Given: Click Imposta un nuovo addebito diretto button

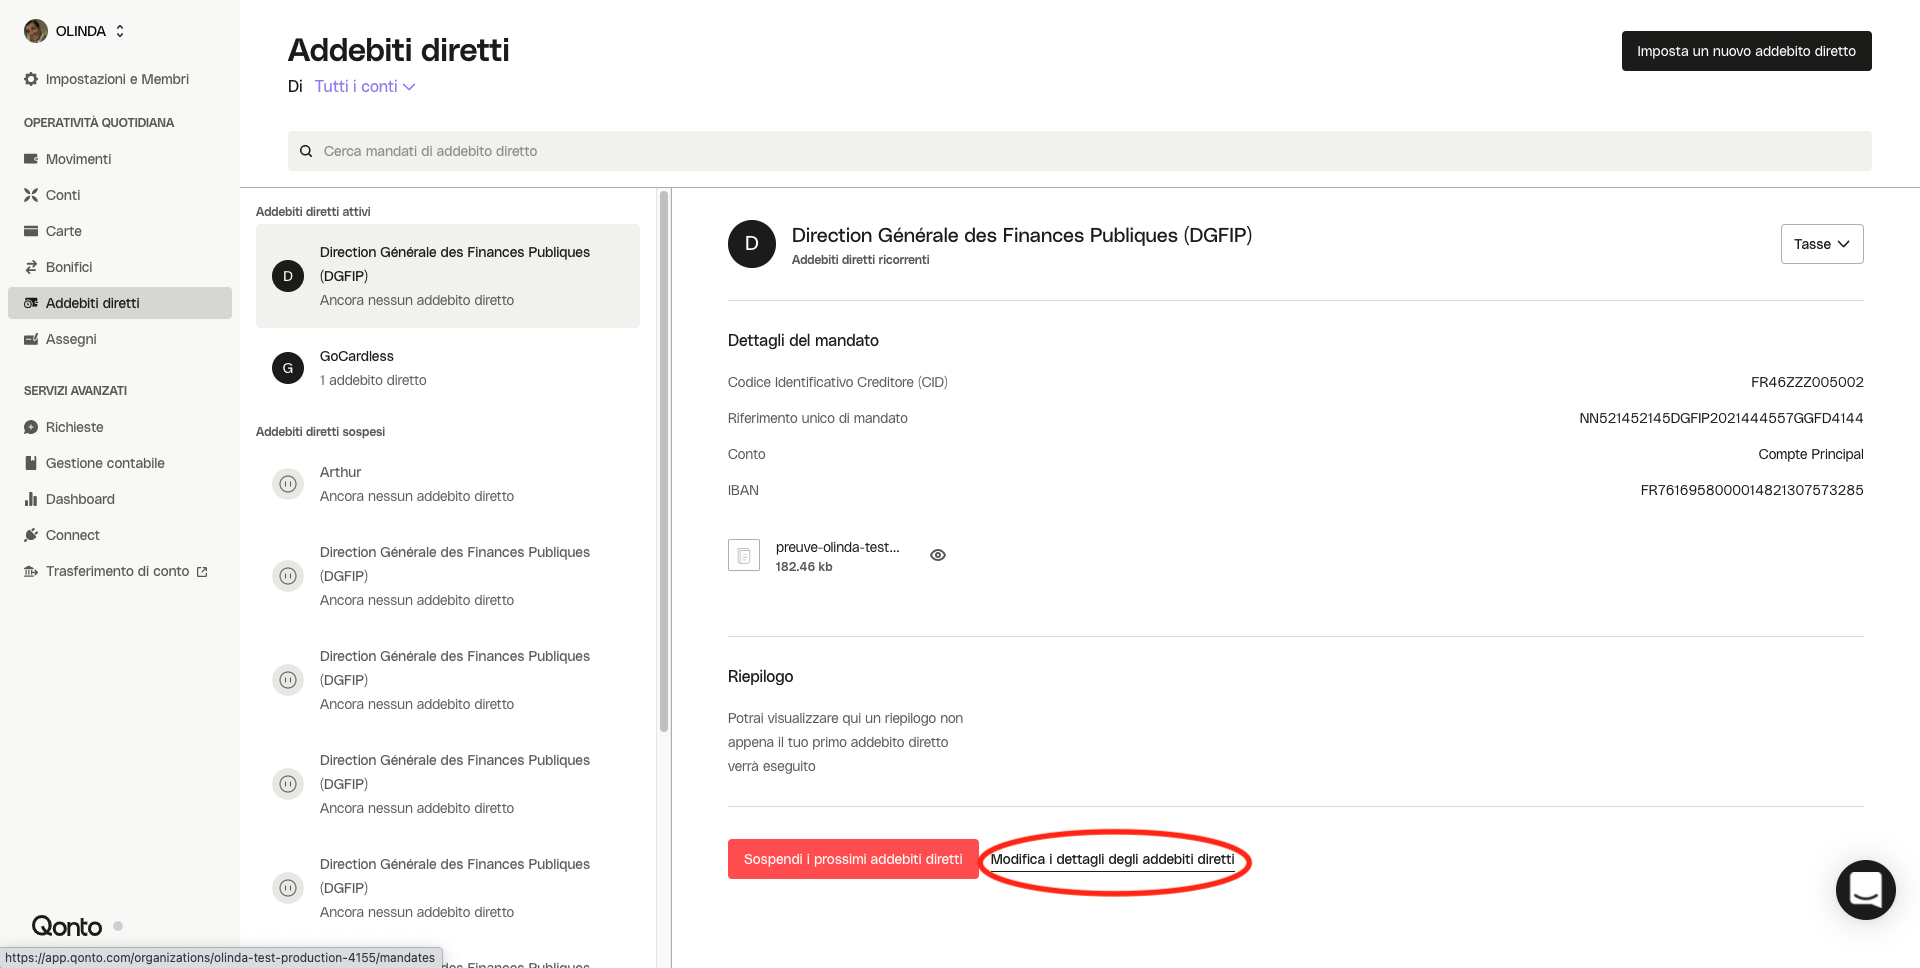Looking at the screenshot, I should pos(1746,51).
